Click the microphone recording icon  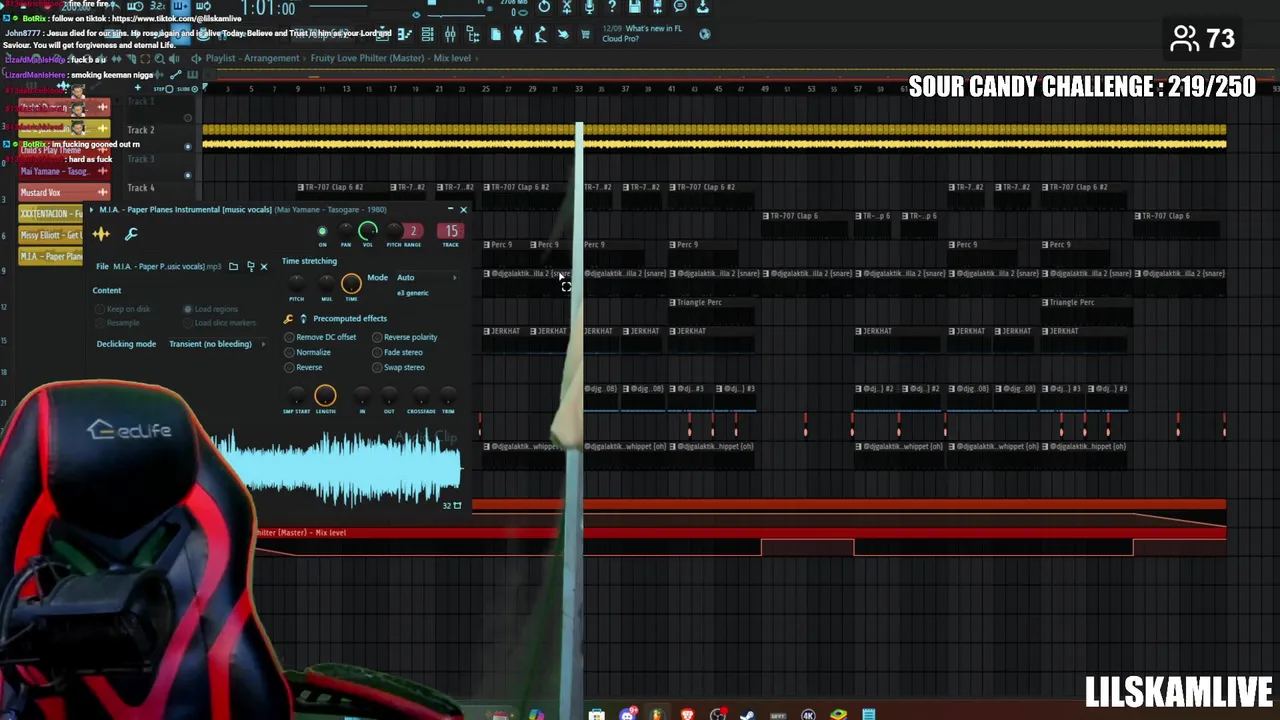(589, 7)
